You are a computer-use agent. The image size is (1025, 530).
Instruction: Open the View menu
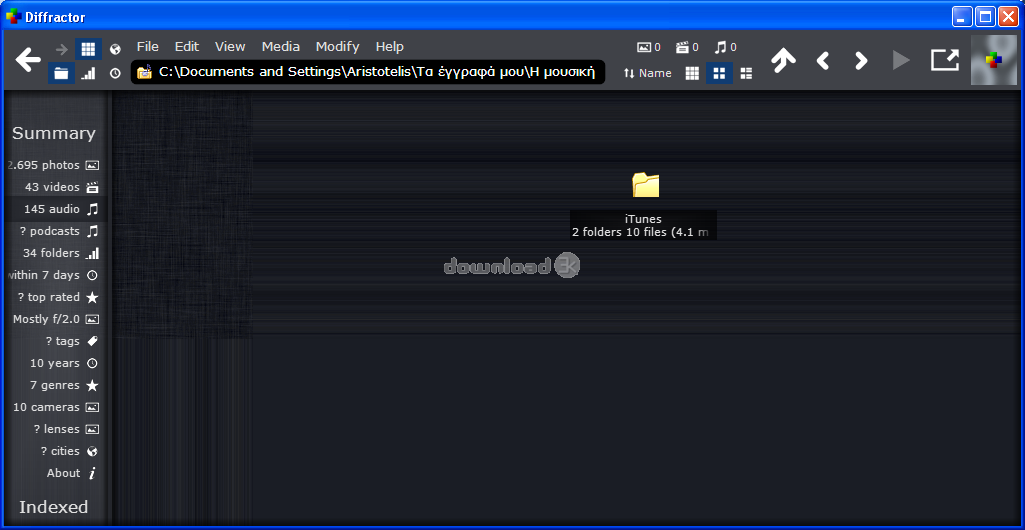tap(230, 46)
